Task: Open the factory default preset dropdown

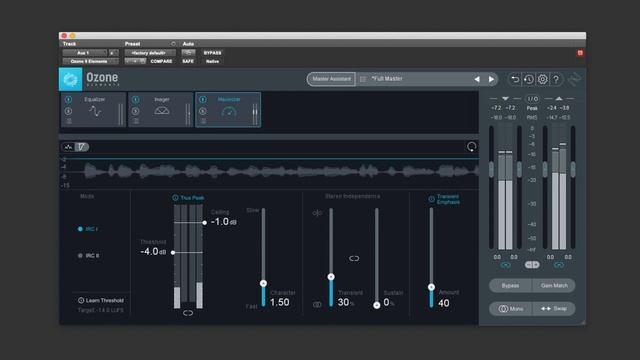Action: pos(150,53)
